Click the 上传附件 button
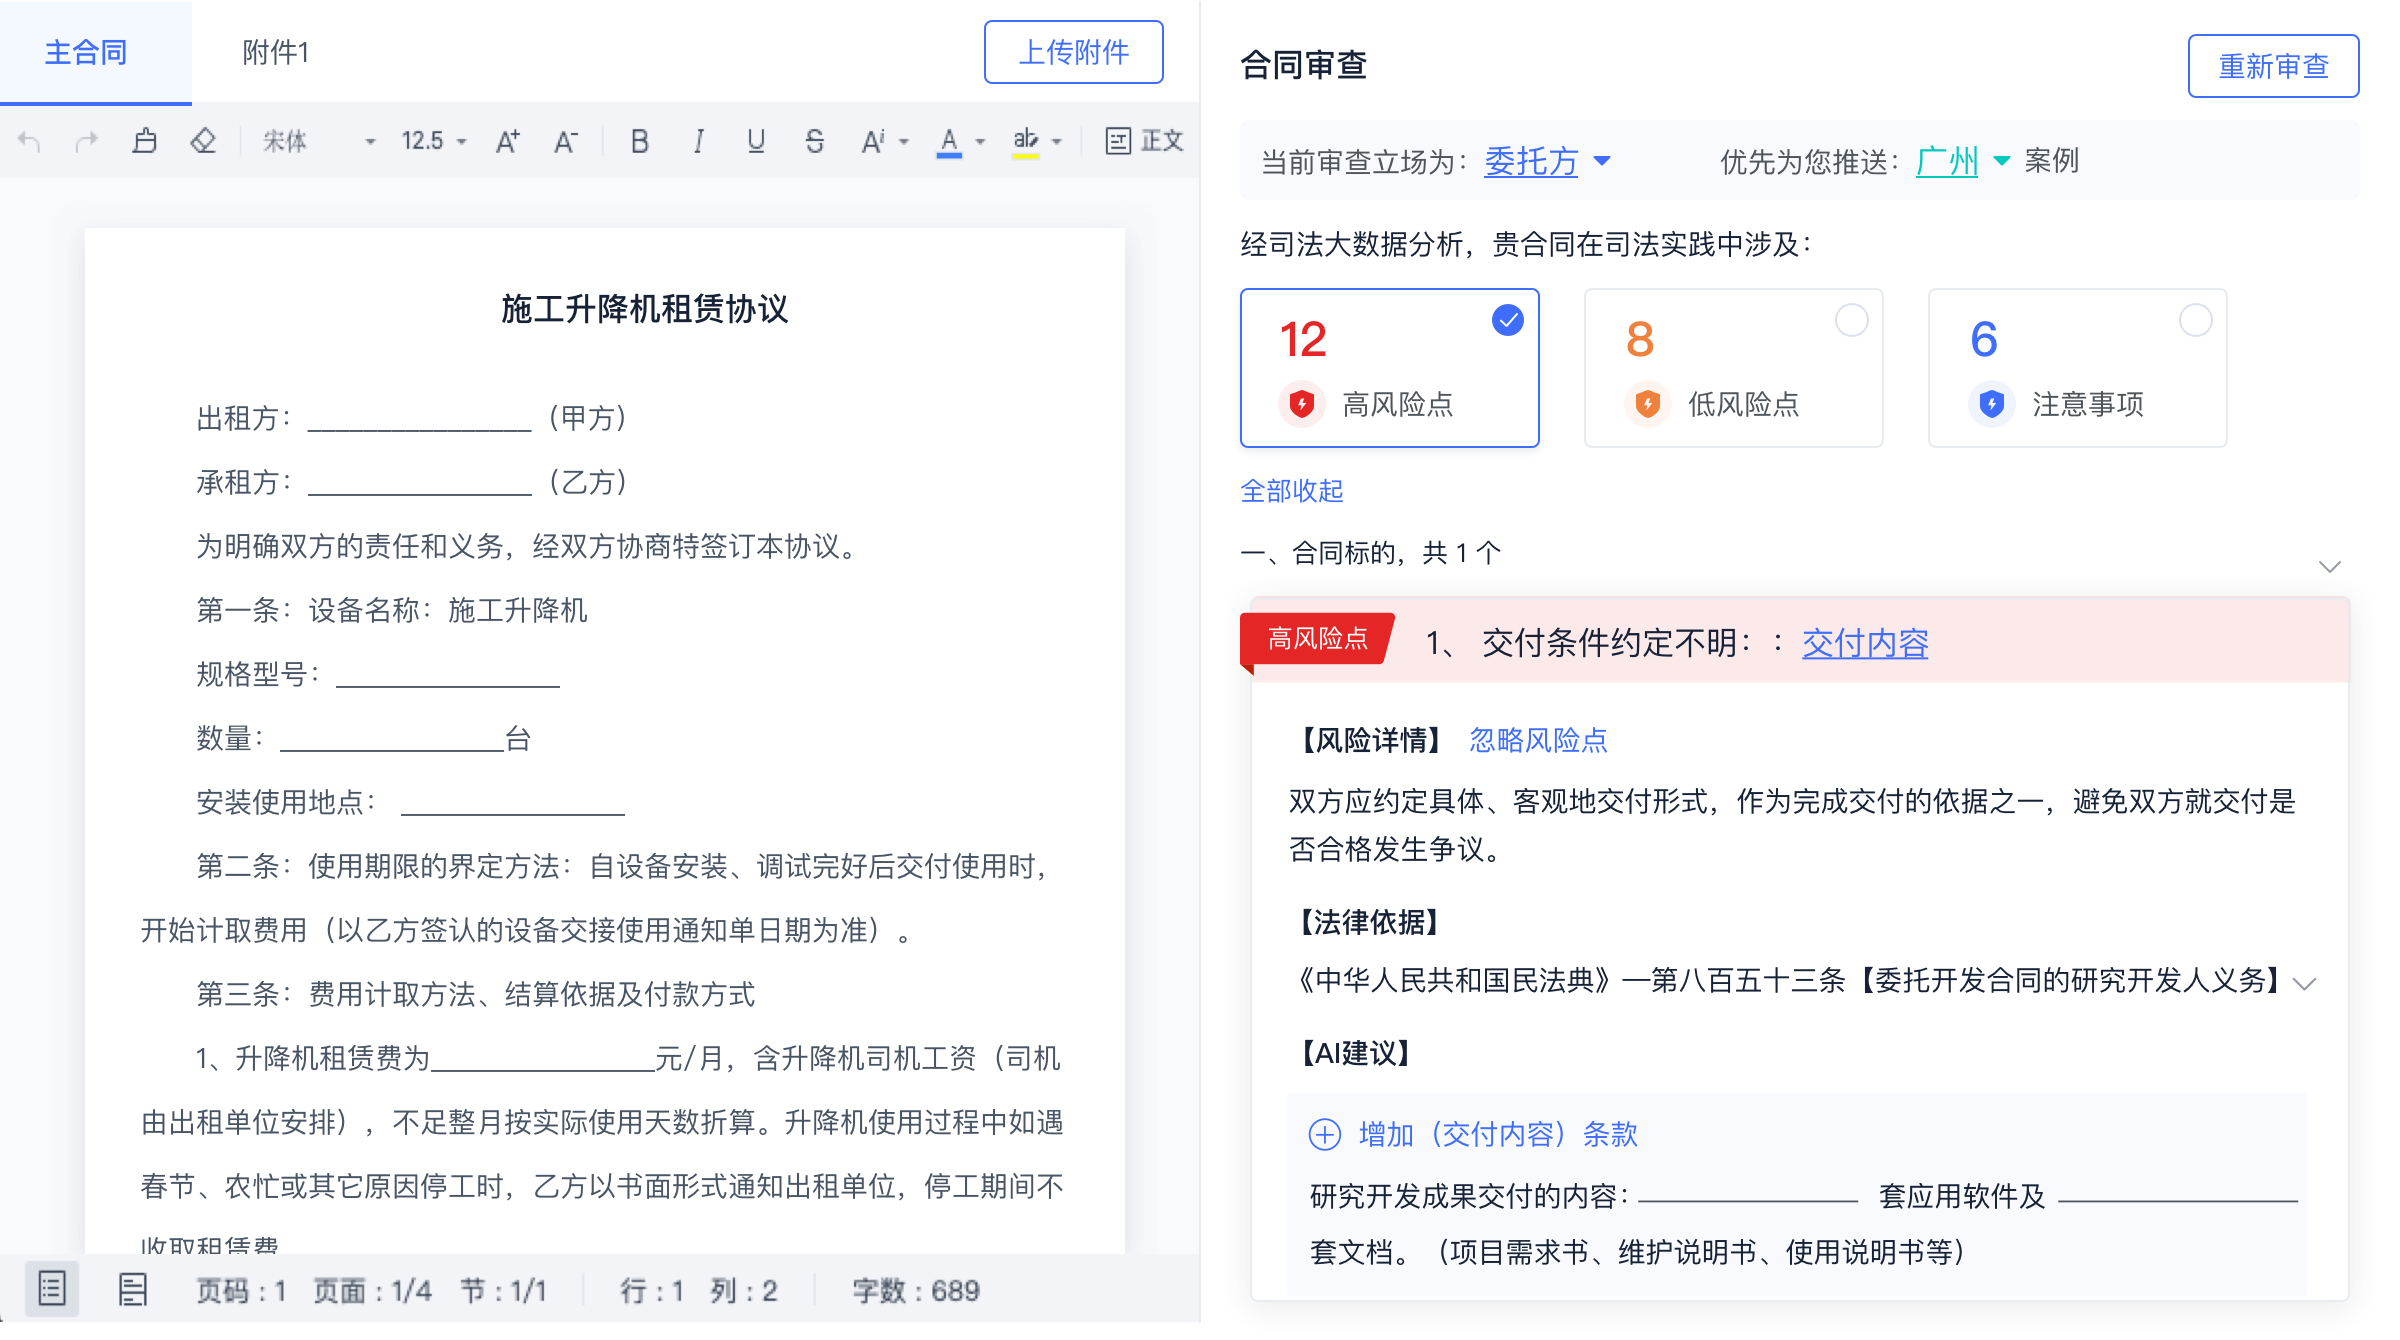This screenshot has height=1340, width=2400. click(1073, 52)
